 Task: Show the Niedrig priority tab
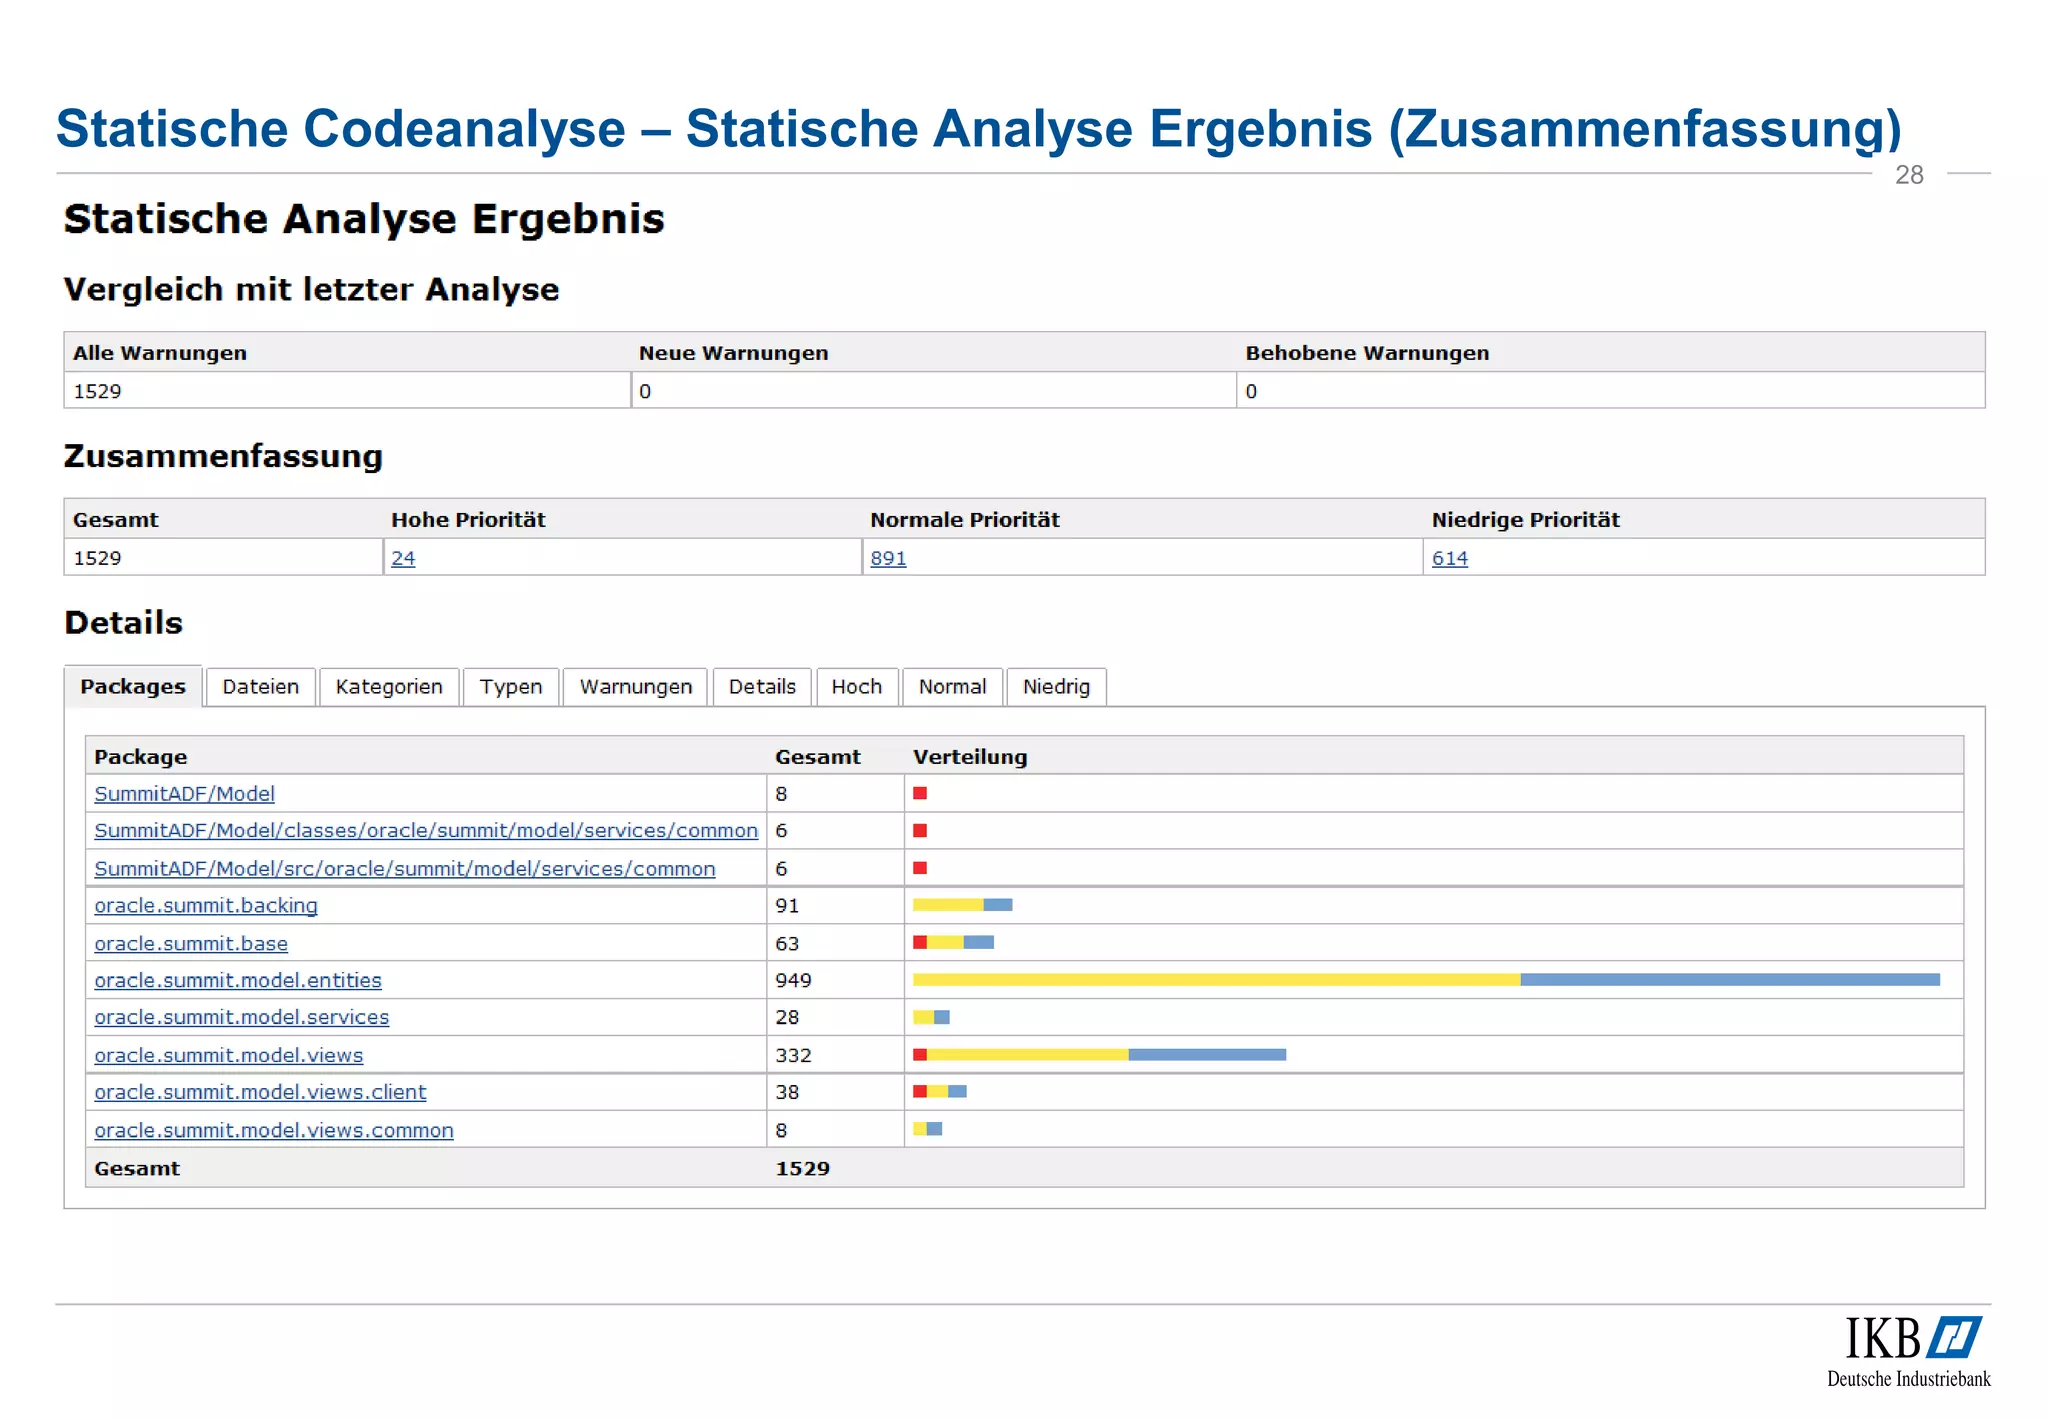tap(1056, 686)
